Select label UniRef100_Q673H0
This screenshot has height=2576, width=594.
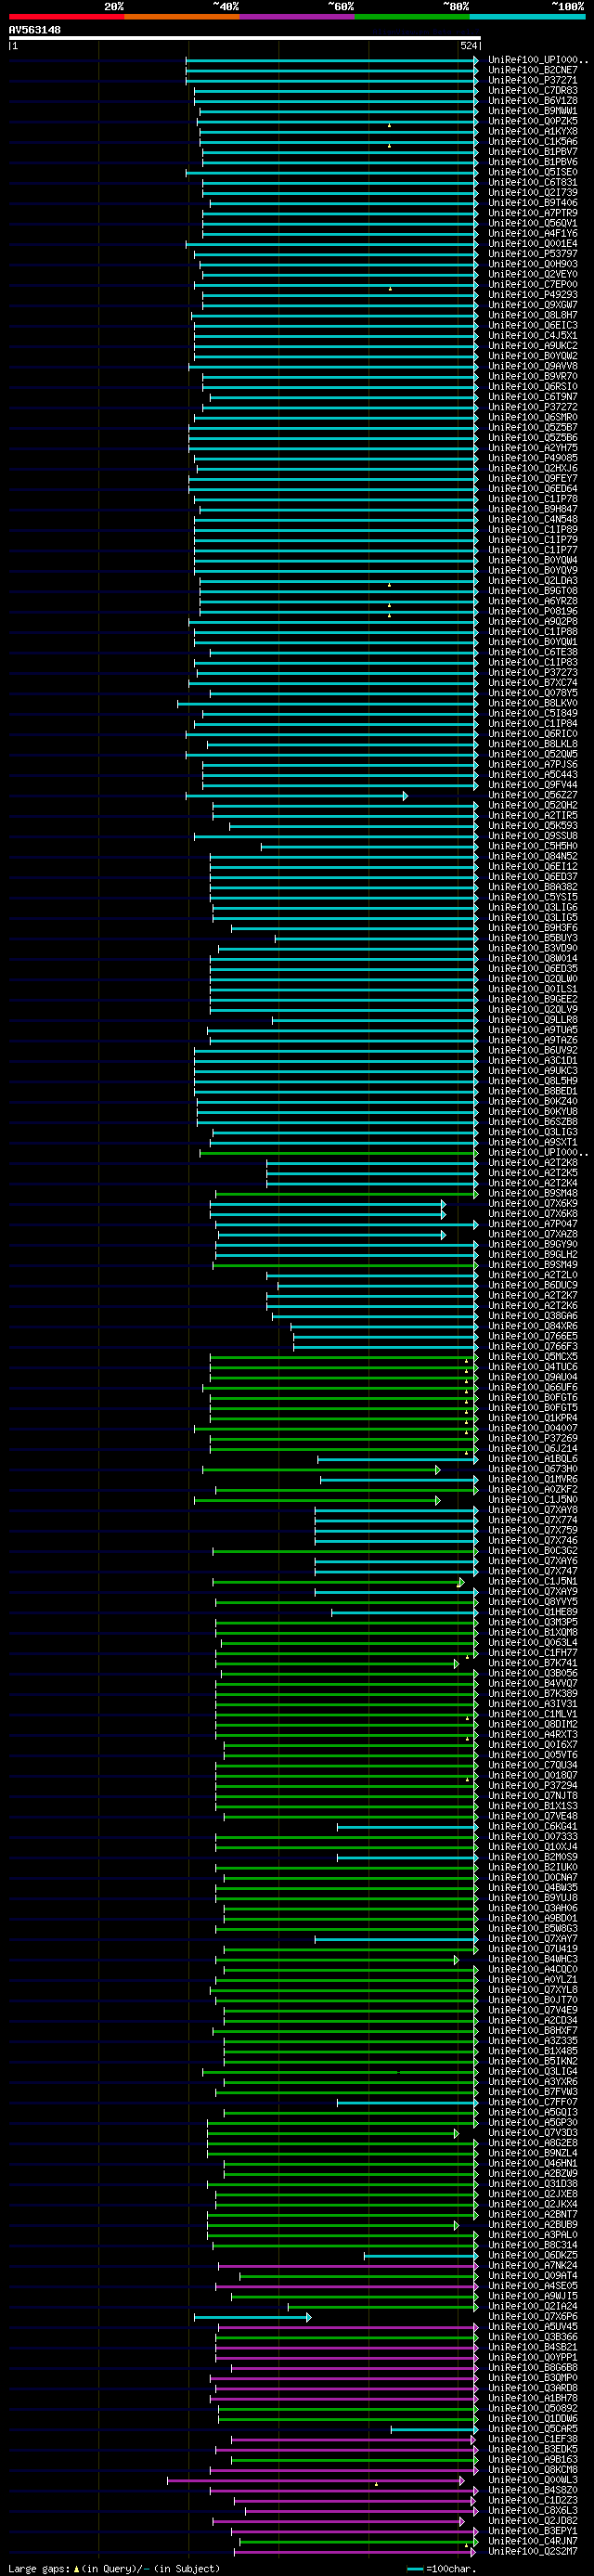pyautogui.click(x=532, y=1470)
